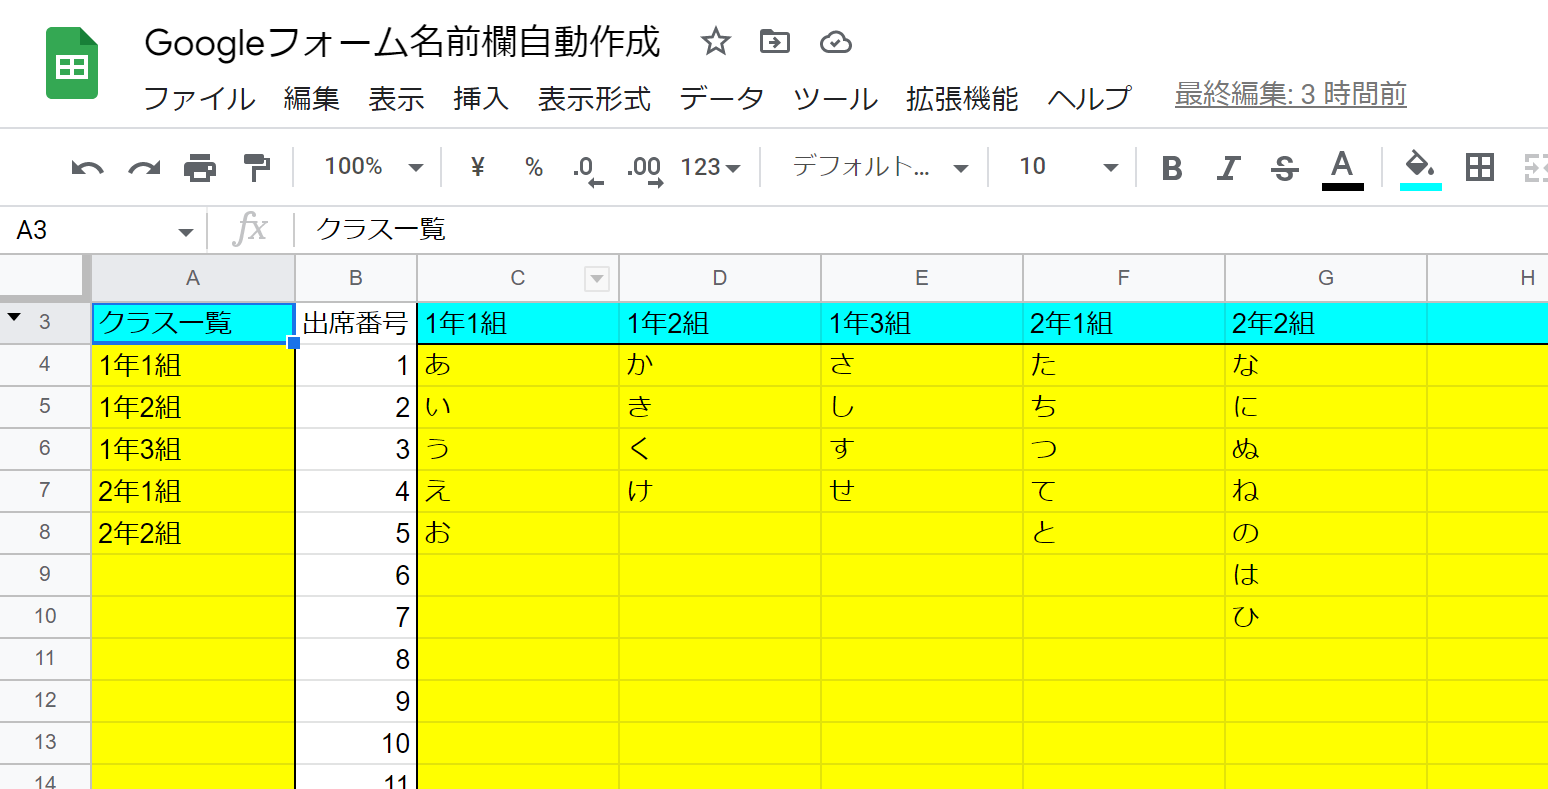Open the font size 10 dropdown
This screenshot has width=1548, height=789.
[x=1068, y=167]
